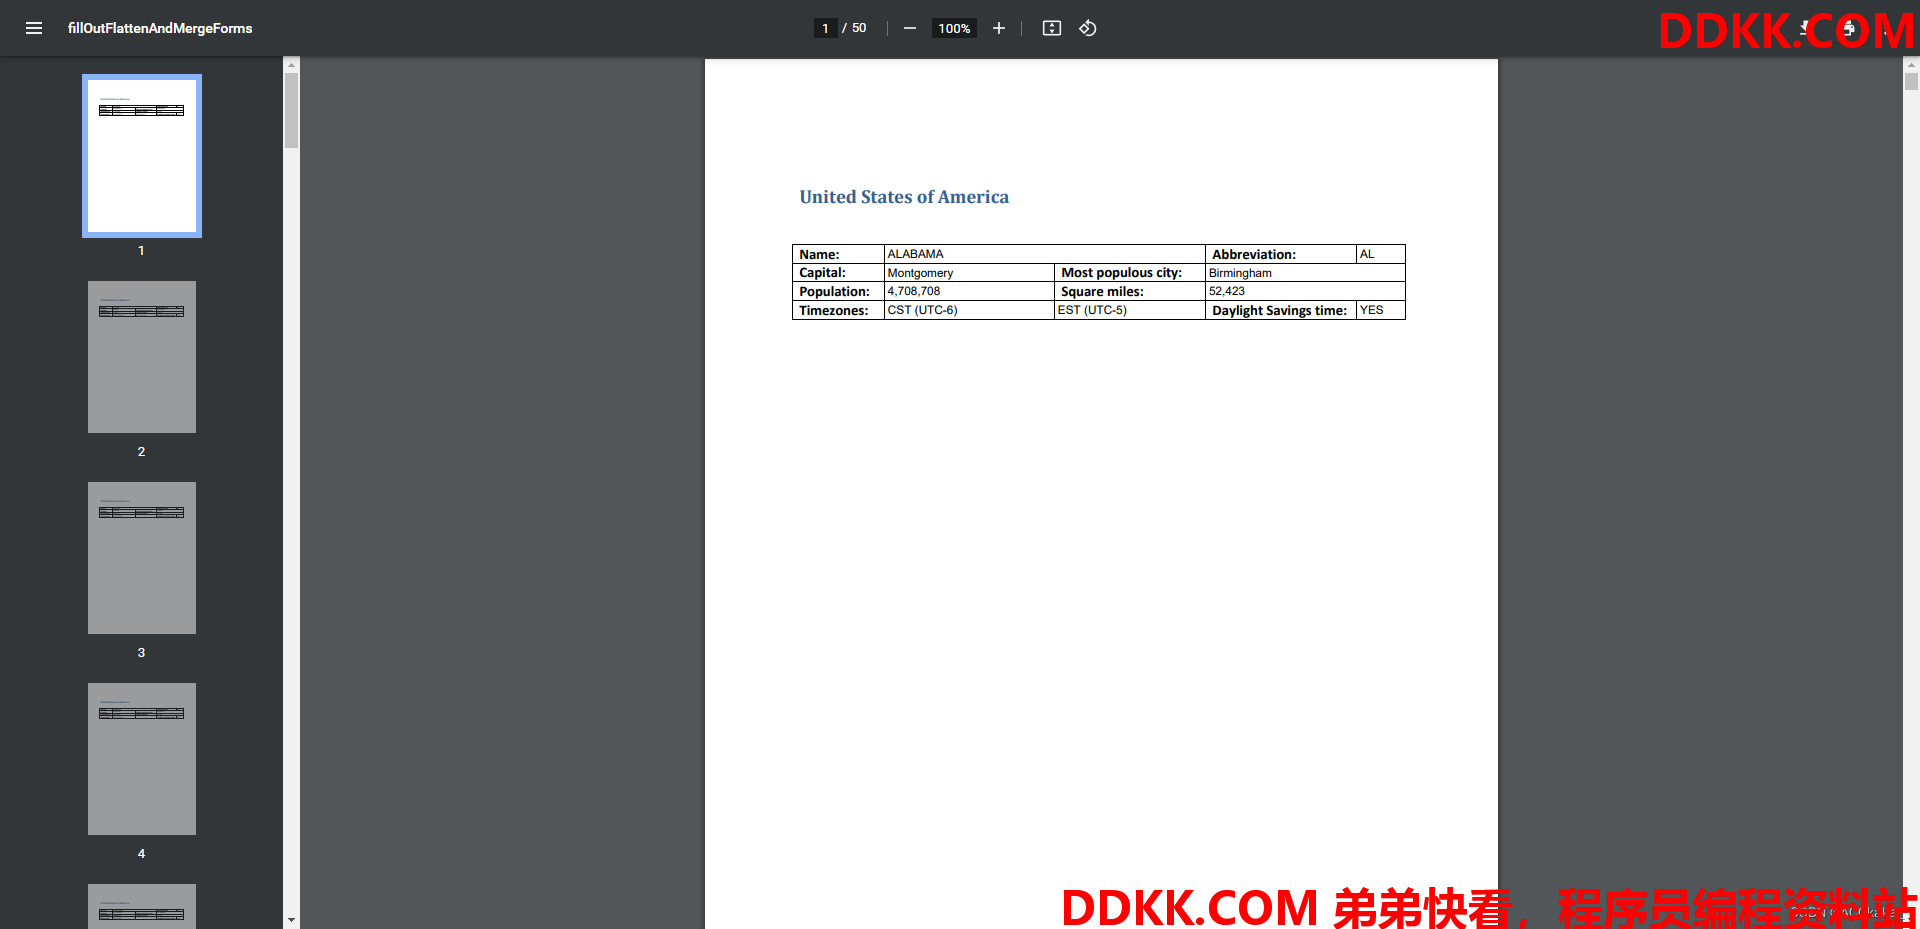Select the page number input field
The height and width of the screenshot is (929, 1920).
click(825, 28)
